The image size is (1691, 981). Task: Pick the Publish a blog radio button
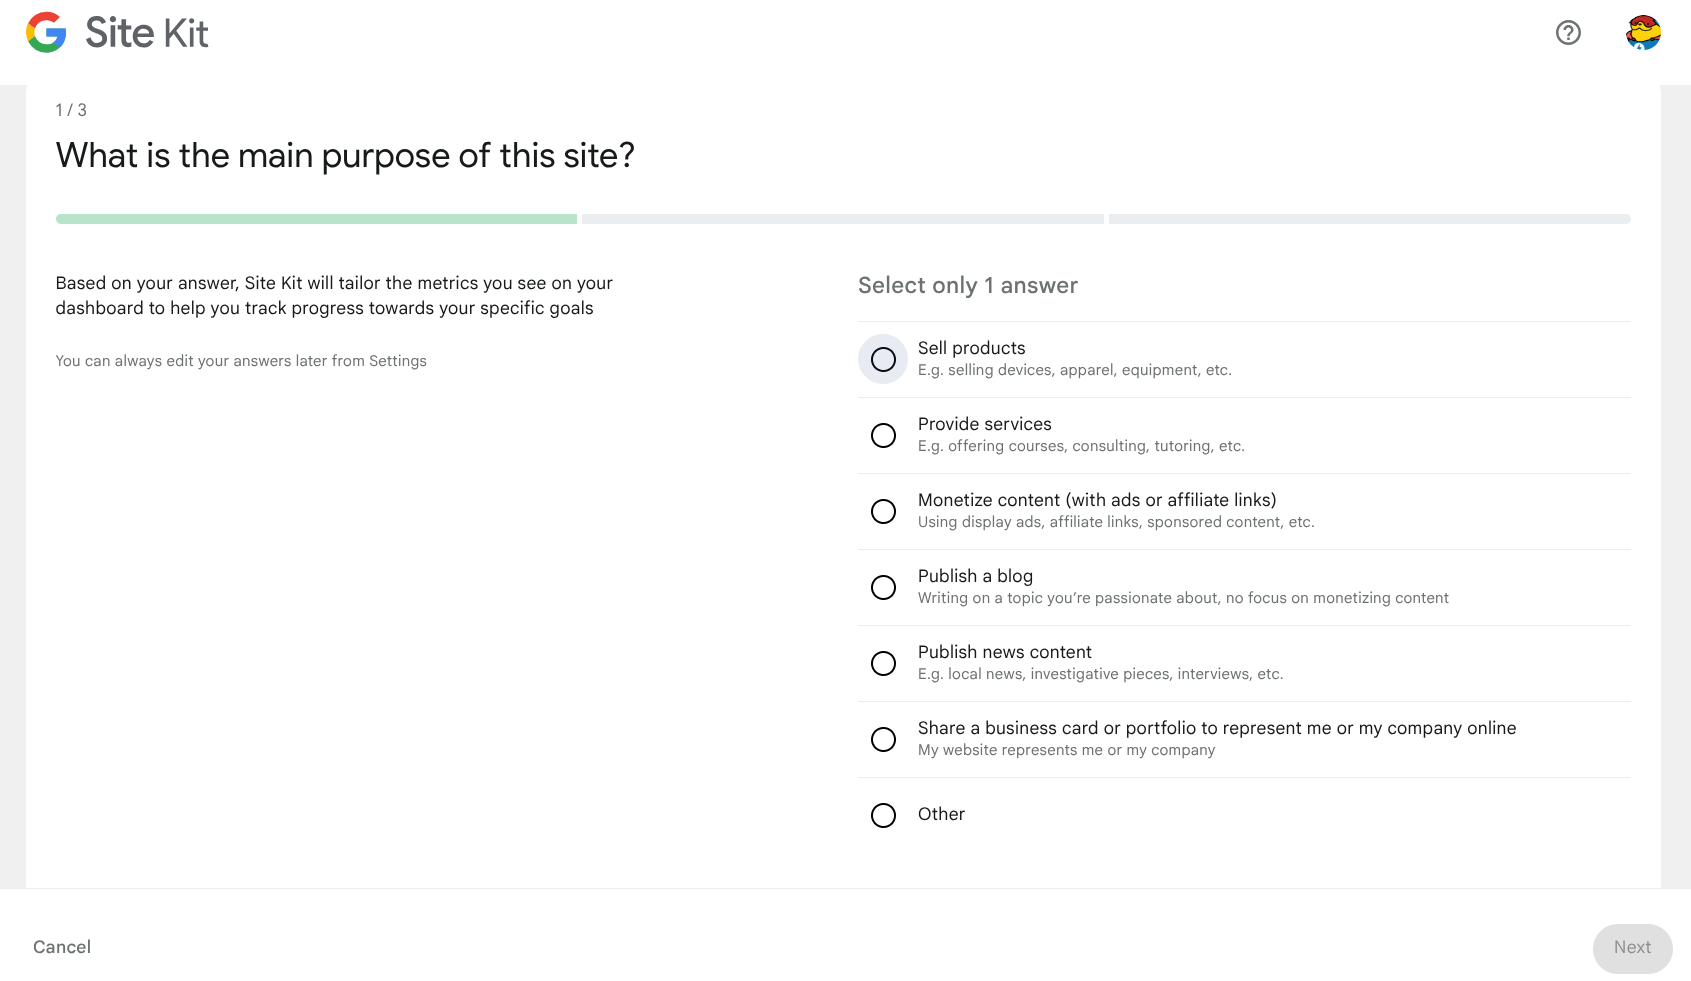click(883, 587)
